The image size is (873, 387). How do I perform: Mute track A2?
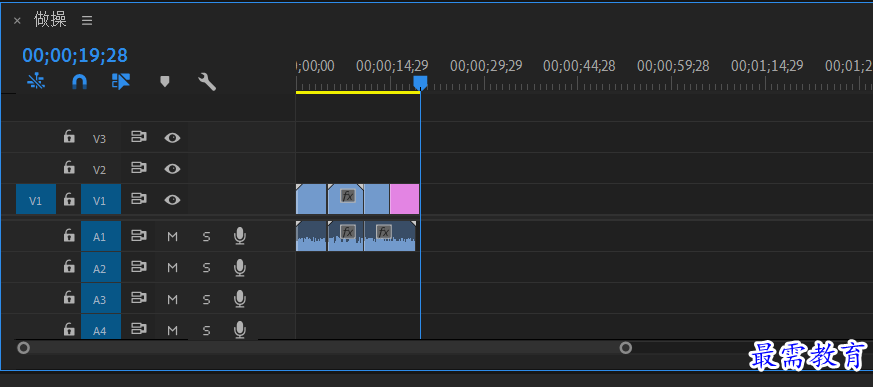(x=173, y=268)
